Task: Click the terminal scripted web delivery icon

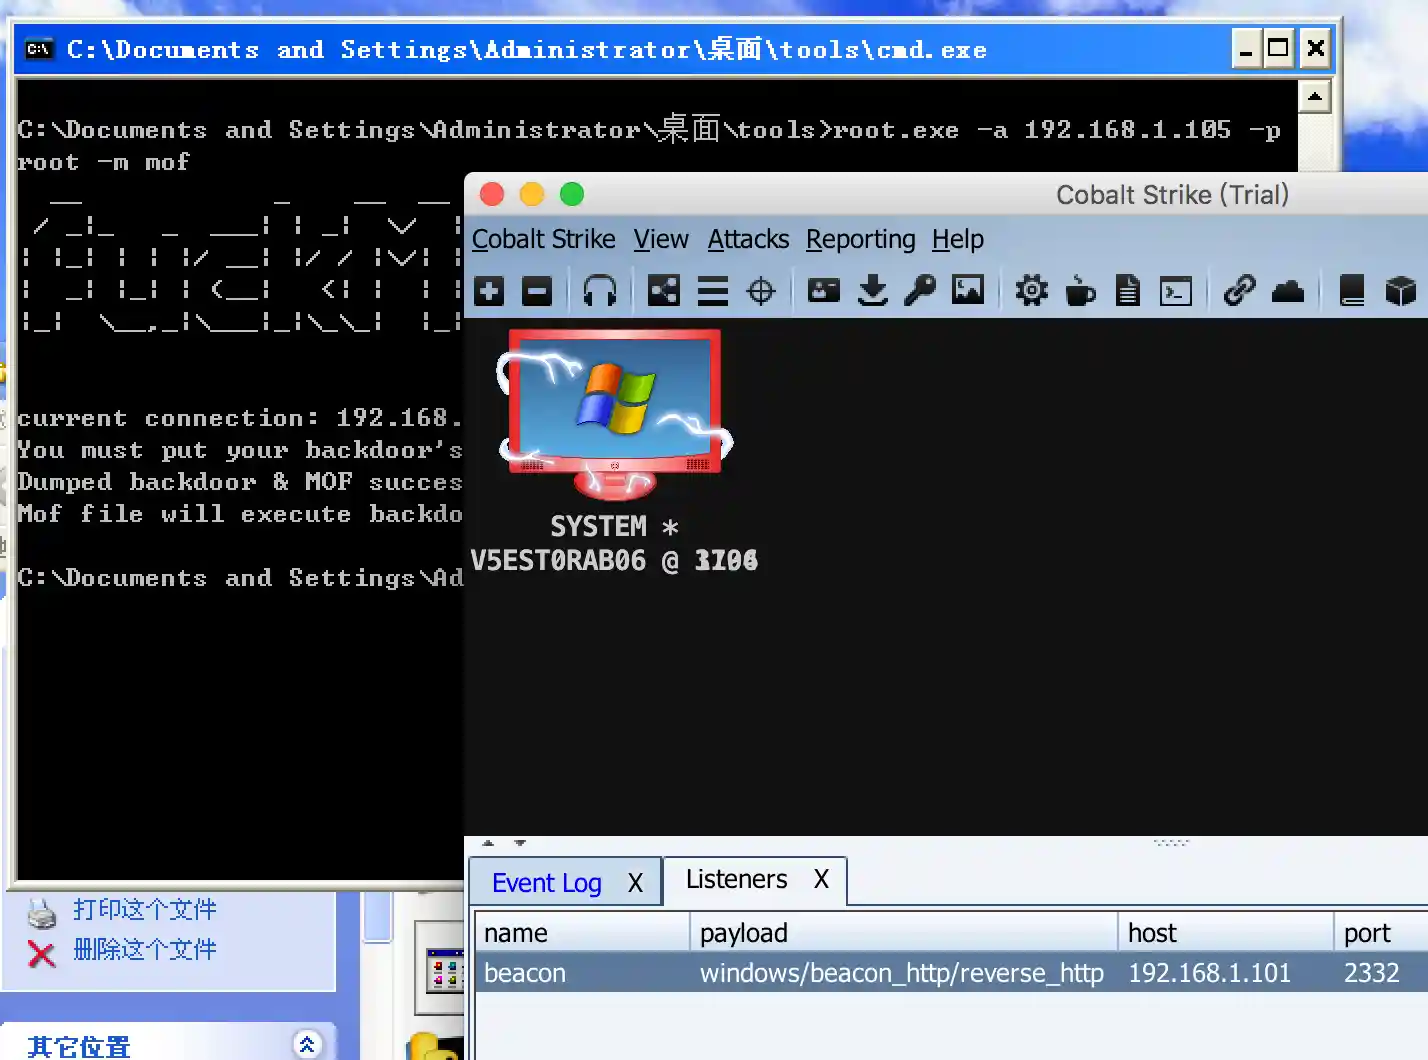Action: [1176, 291]
